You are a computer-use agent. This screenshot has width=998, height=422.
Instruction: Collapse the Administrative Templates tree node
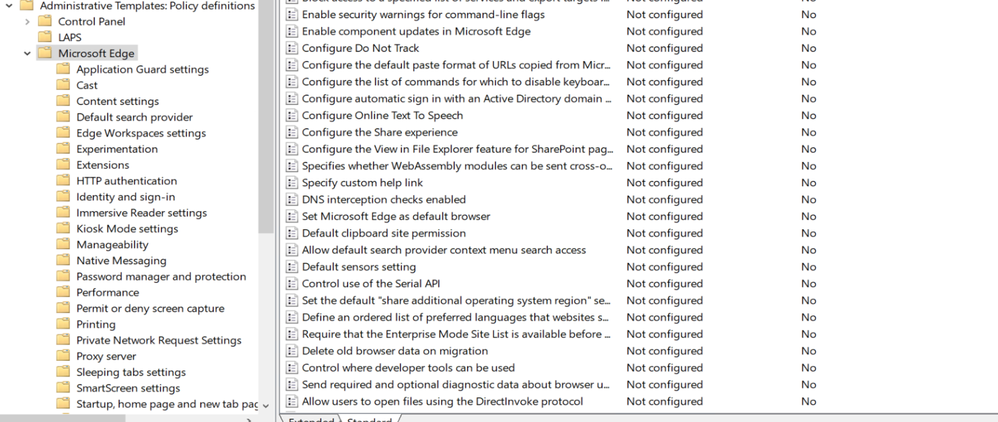(x=10, y=6)
